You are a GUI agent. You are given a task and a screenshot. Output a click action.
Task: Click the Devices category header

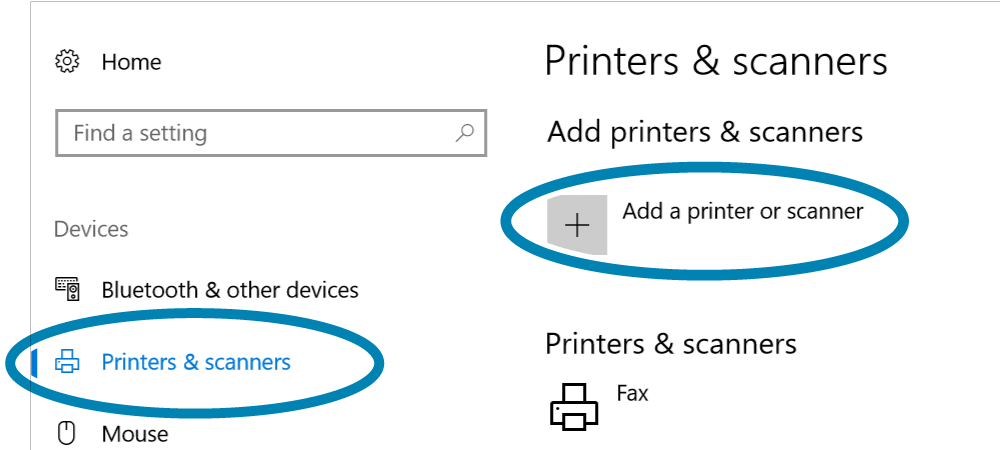(x=91, y=229)
